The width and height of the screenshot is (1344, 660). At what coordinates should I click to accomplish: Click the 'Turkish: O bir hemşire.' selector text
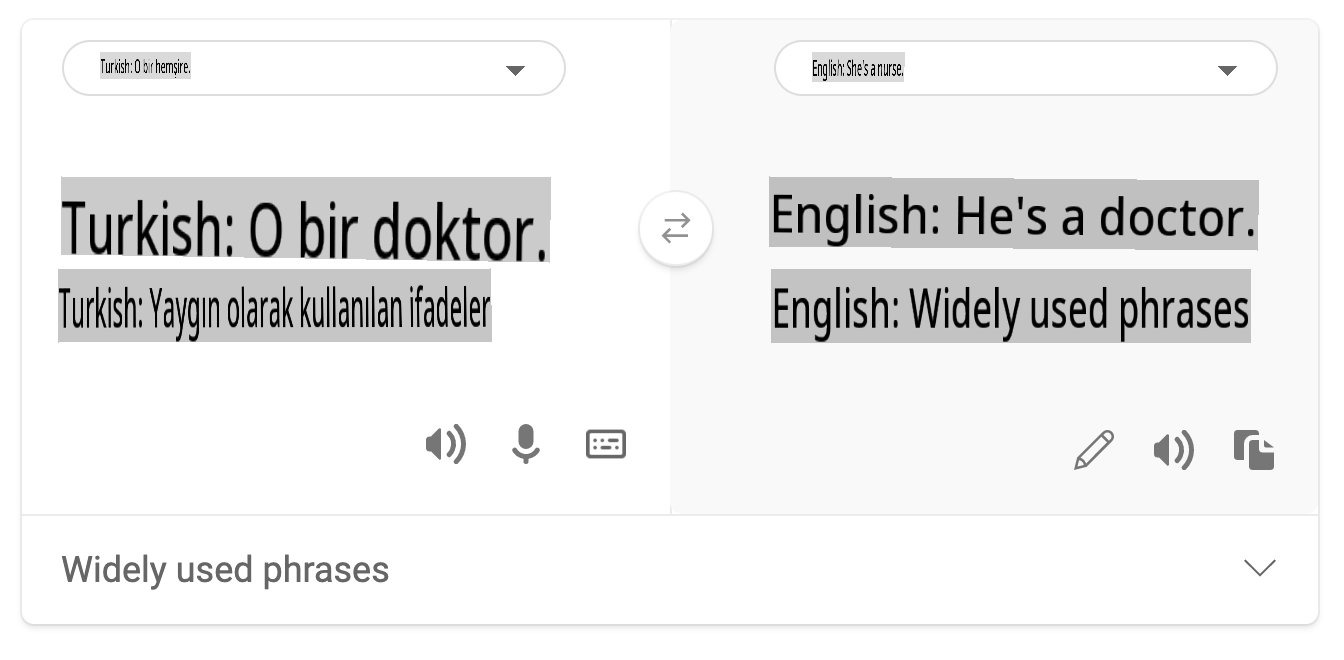pos(145,68)
